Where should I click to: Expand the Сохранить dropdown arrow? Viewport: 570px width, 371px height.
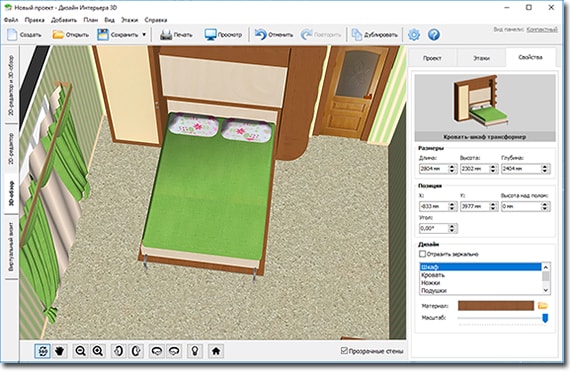pos(144,35)
